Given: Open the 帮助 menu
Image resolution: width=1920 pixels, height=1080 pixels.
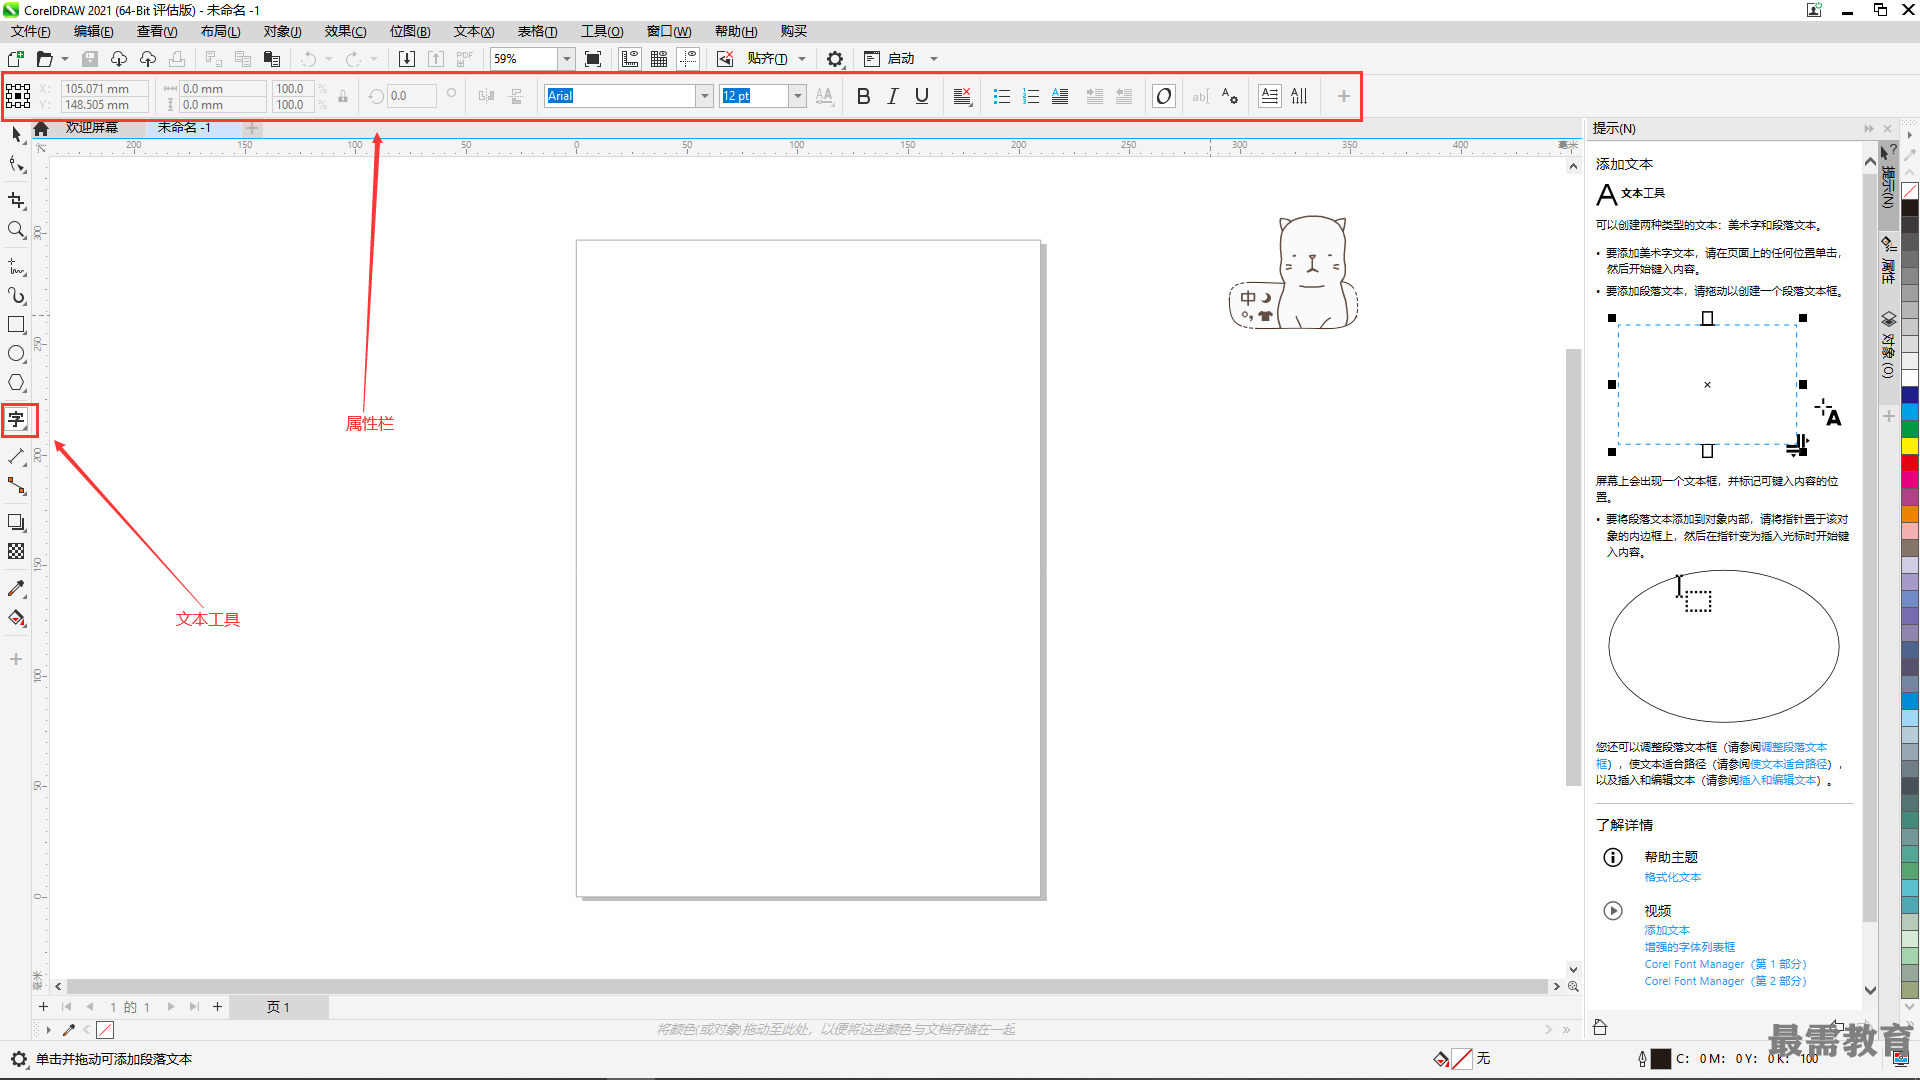Looking at the screenshot, I should [x=736, y=32].
